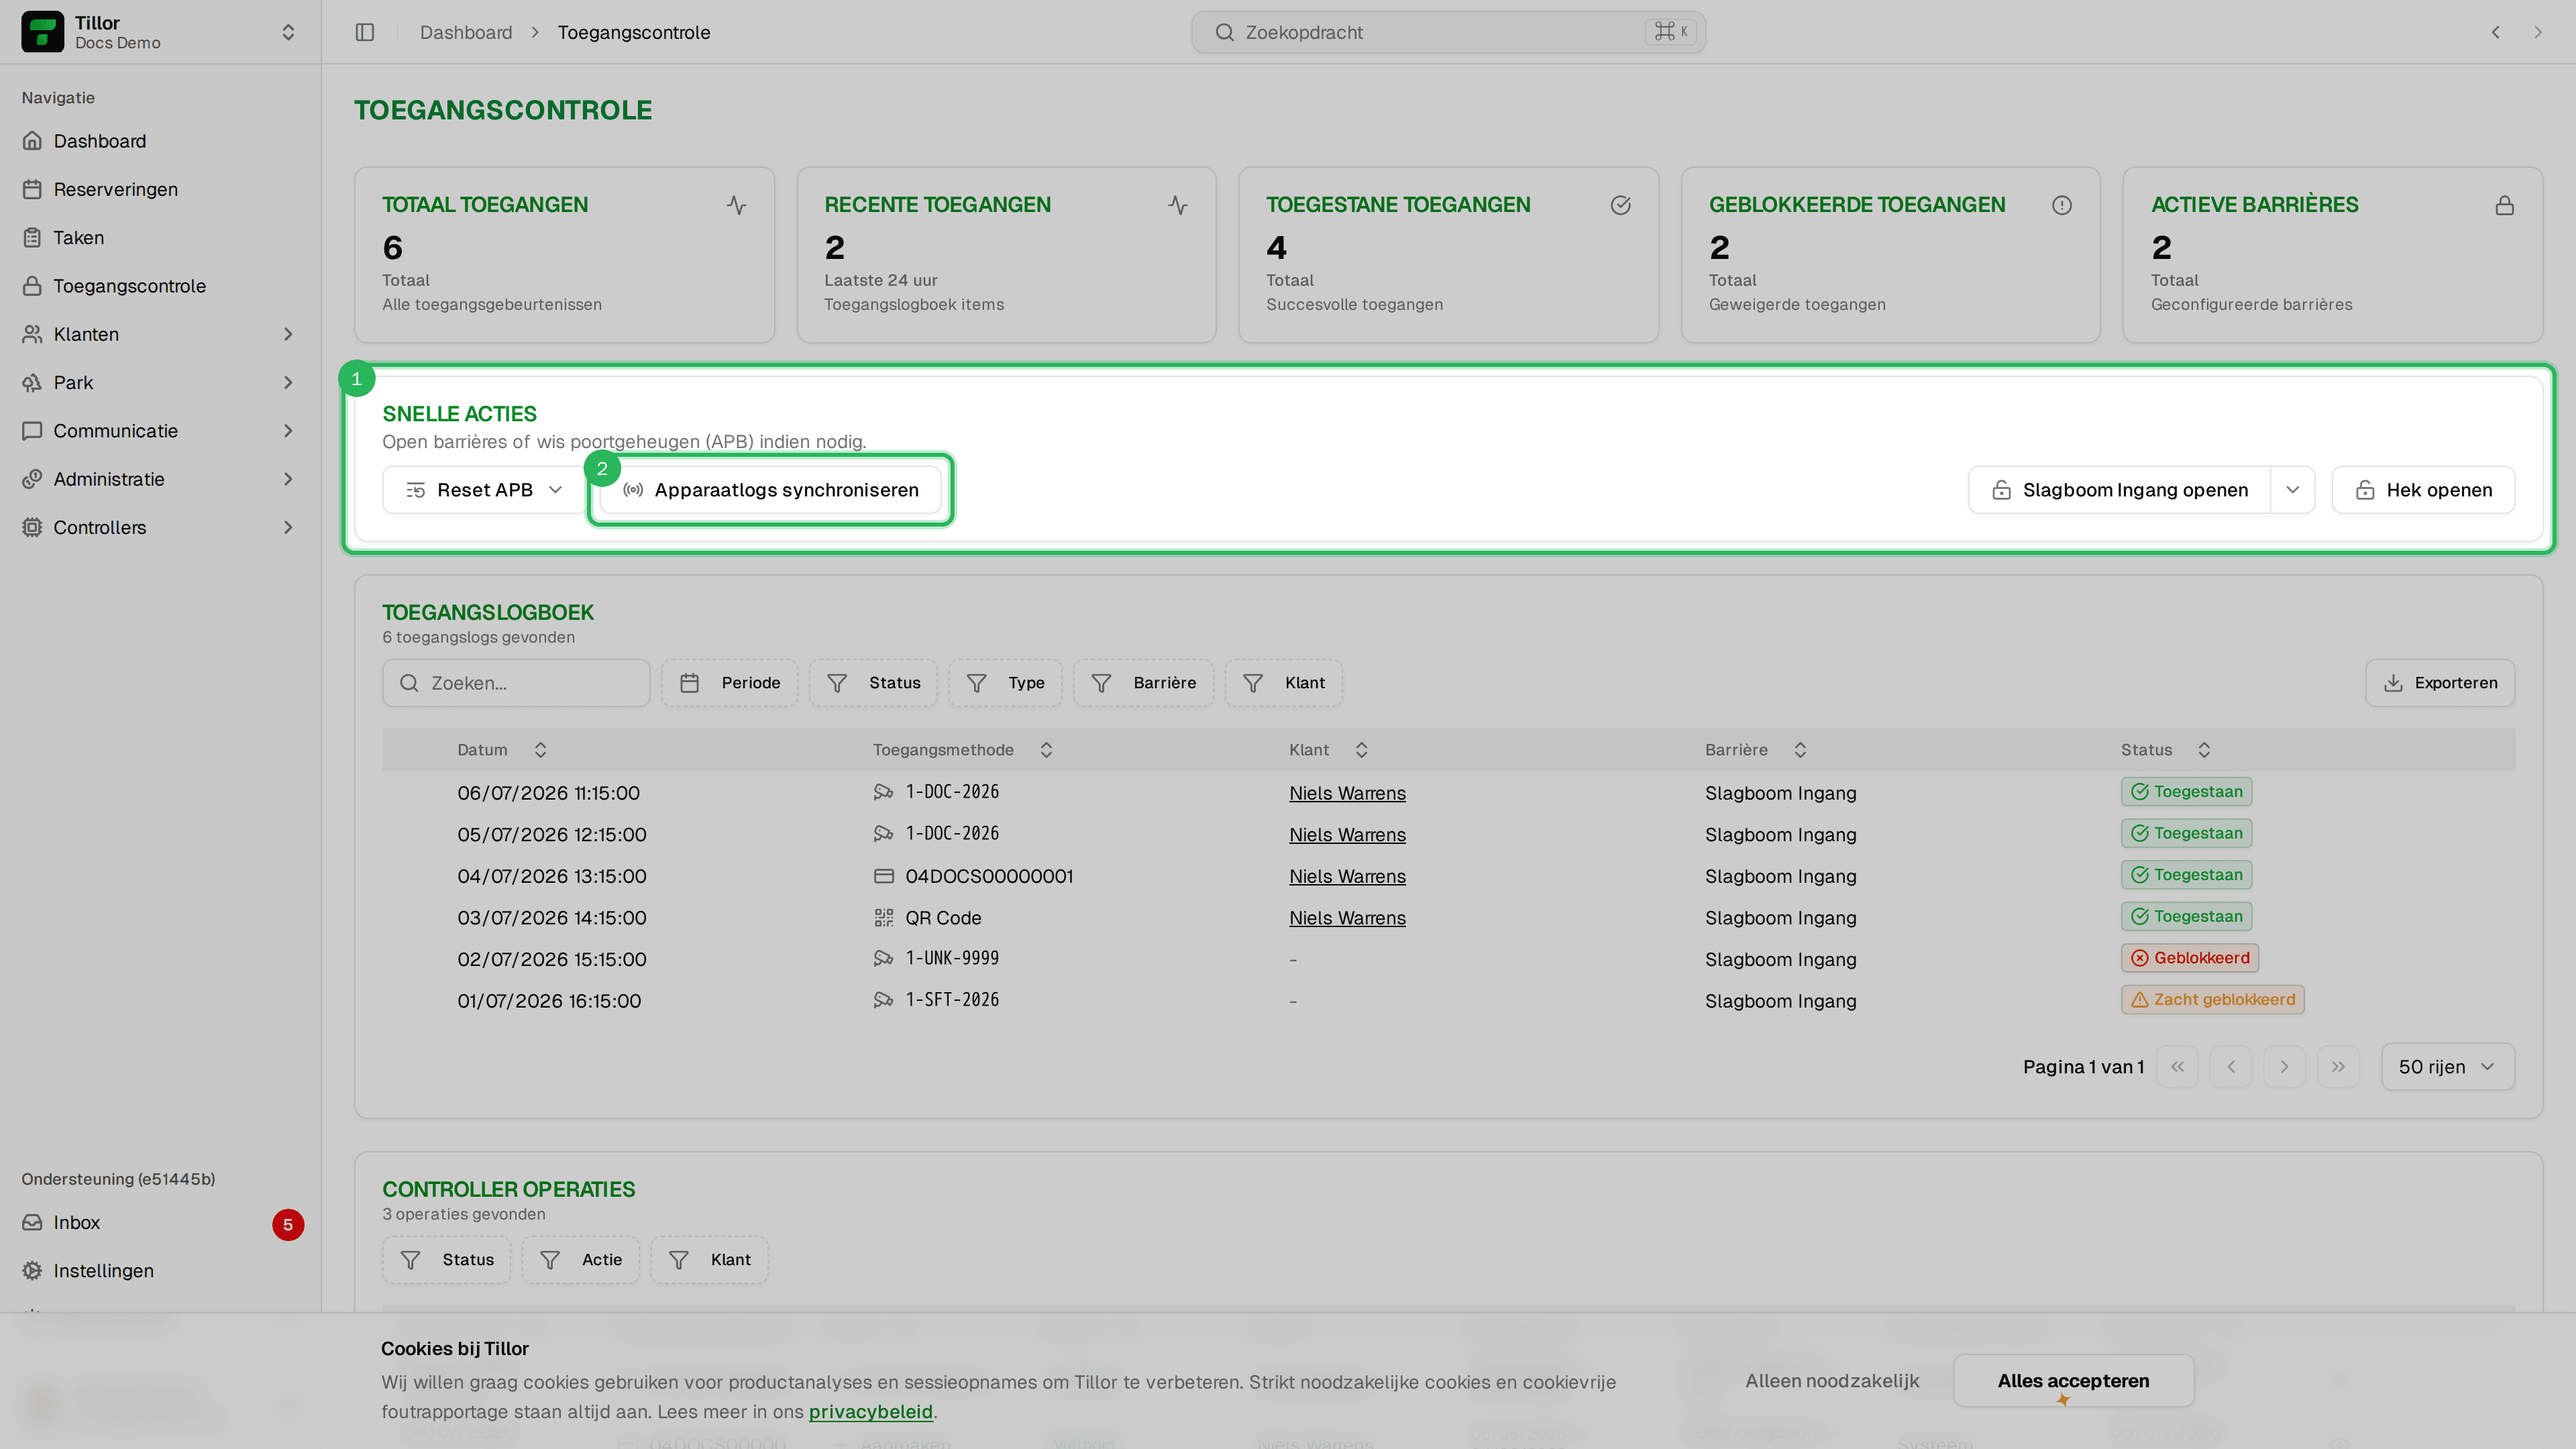
Task: Click the Inbox badge showing 5
Action: [x=288, y=1224]
